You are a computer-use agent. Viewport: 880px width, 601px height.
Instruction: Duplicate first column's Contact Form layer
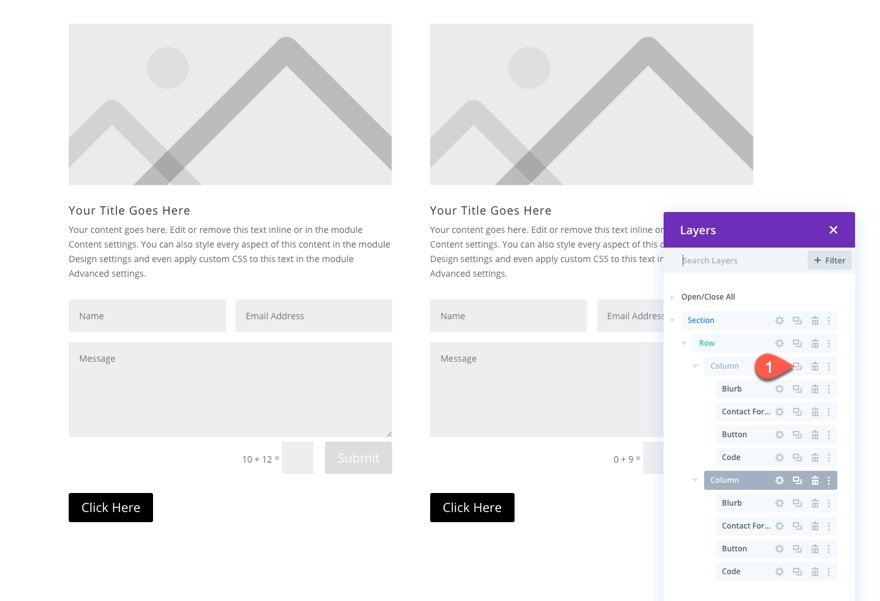tap(797, 412)
